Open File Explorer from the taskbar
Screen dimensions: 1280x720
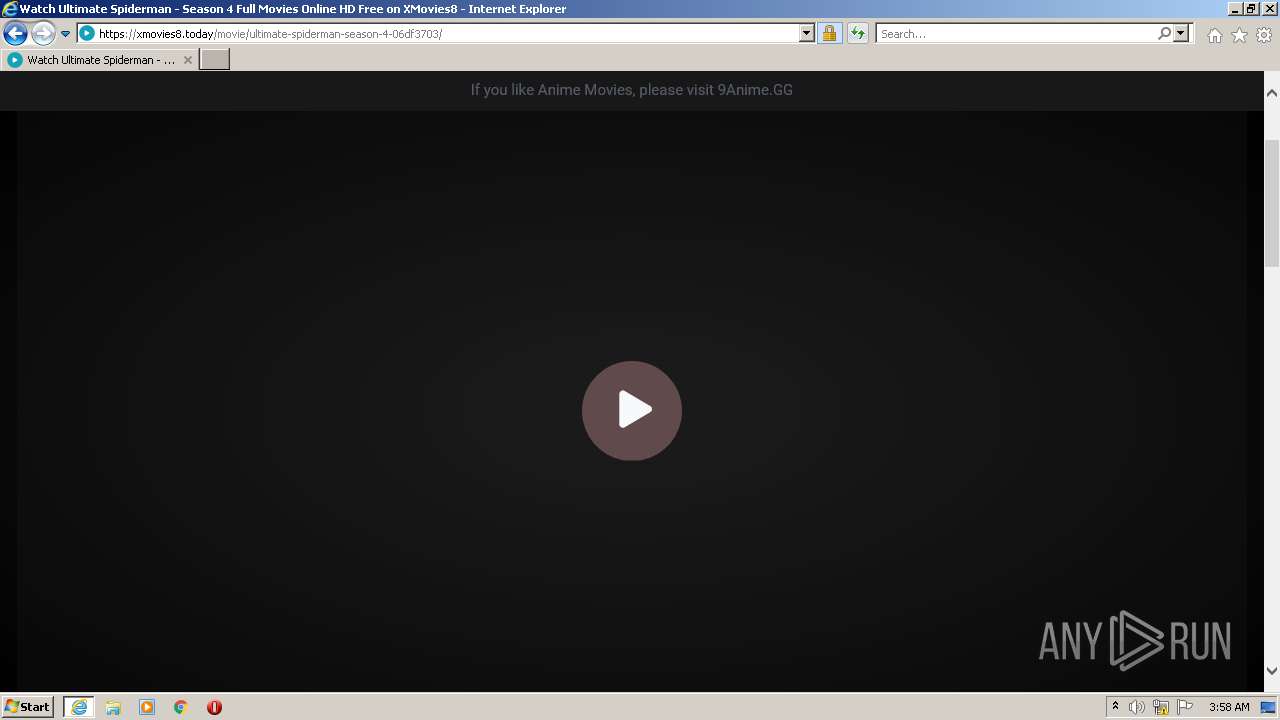pyautogui.click(x=113, y=707)
